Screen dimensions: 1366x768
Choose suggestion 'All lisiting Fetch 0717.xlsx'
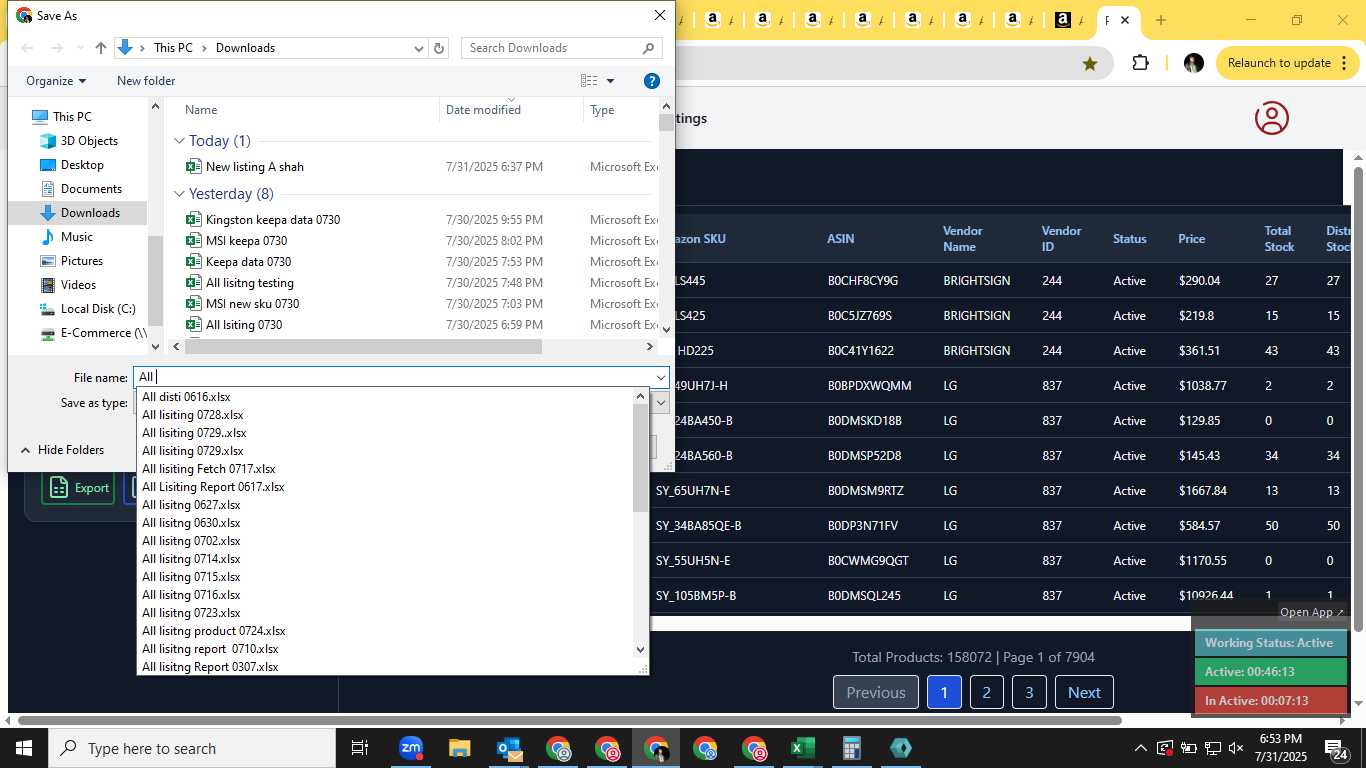click(208, 469)
